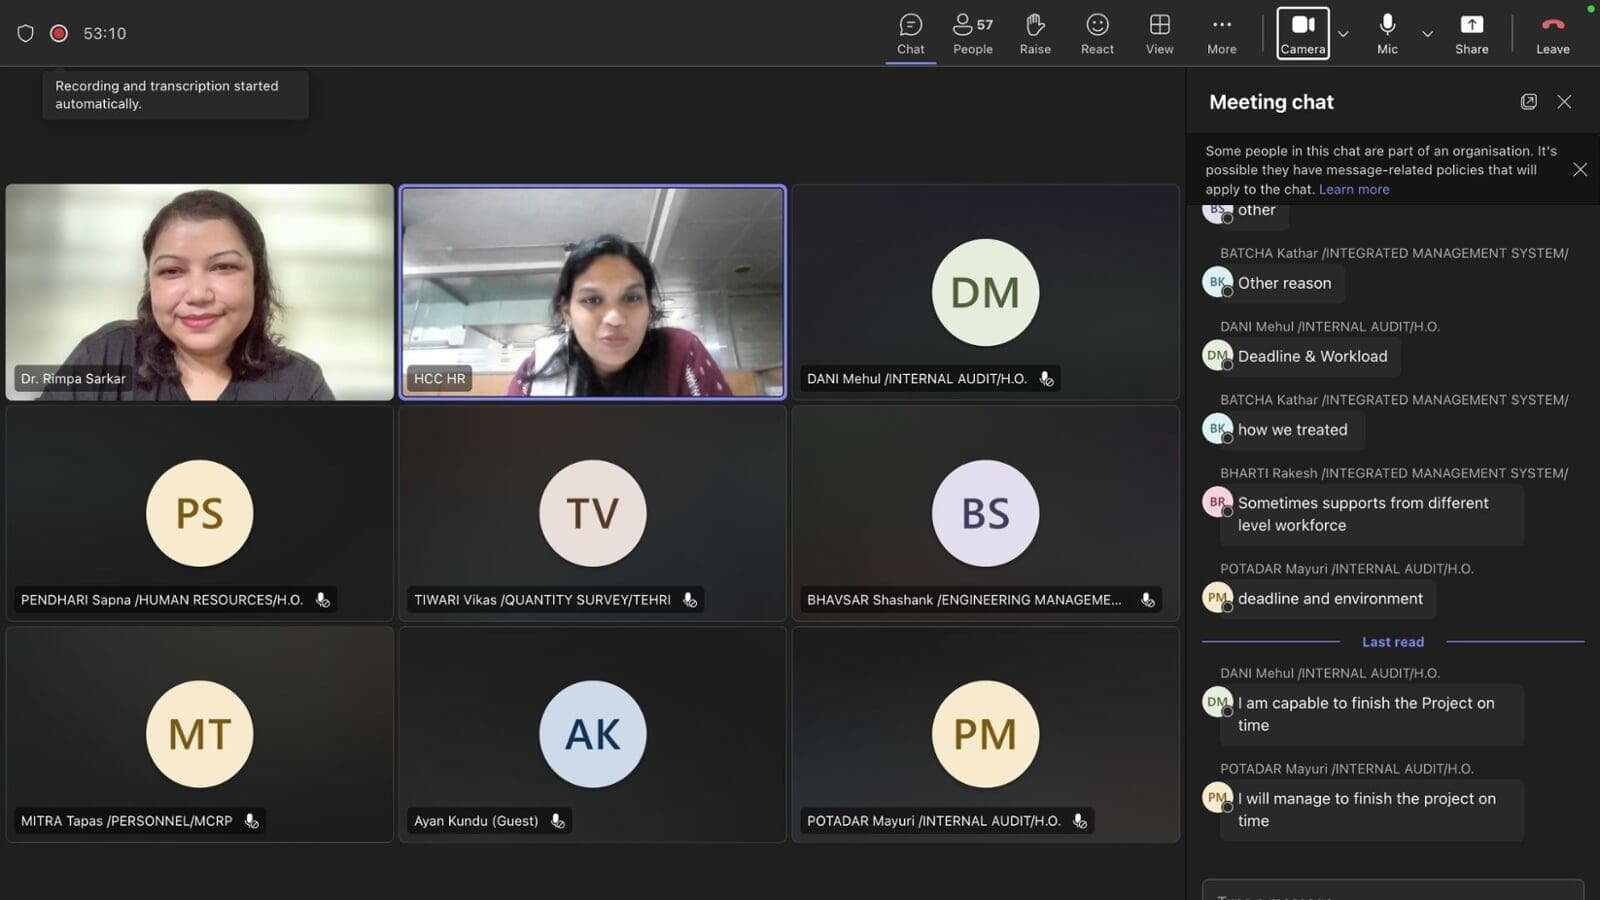The height and width of the screenshot is (900, 1600).
Task: Select Dr. Rimpa Sarkar video tile
Action: click(200, 292)
